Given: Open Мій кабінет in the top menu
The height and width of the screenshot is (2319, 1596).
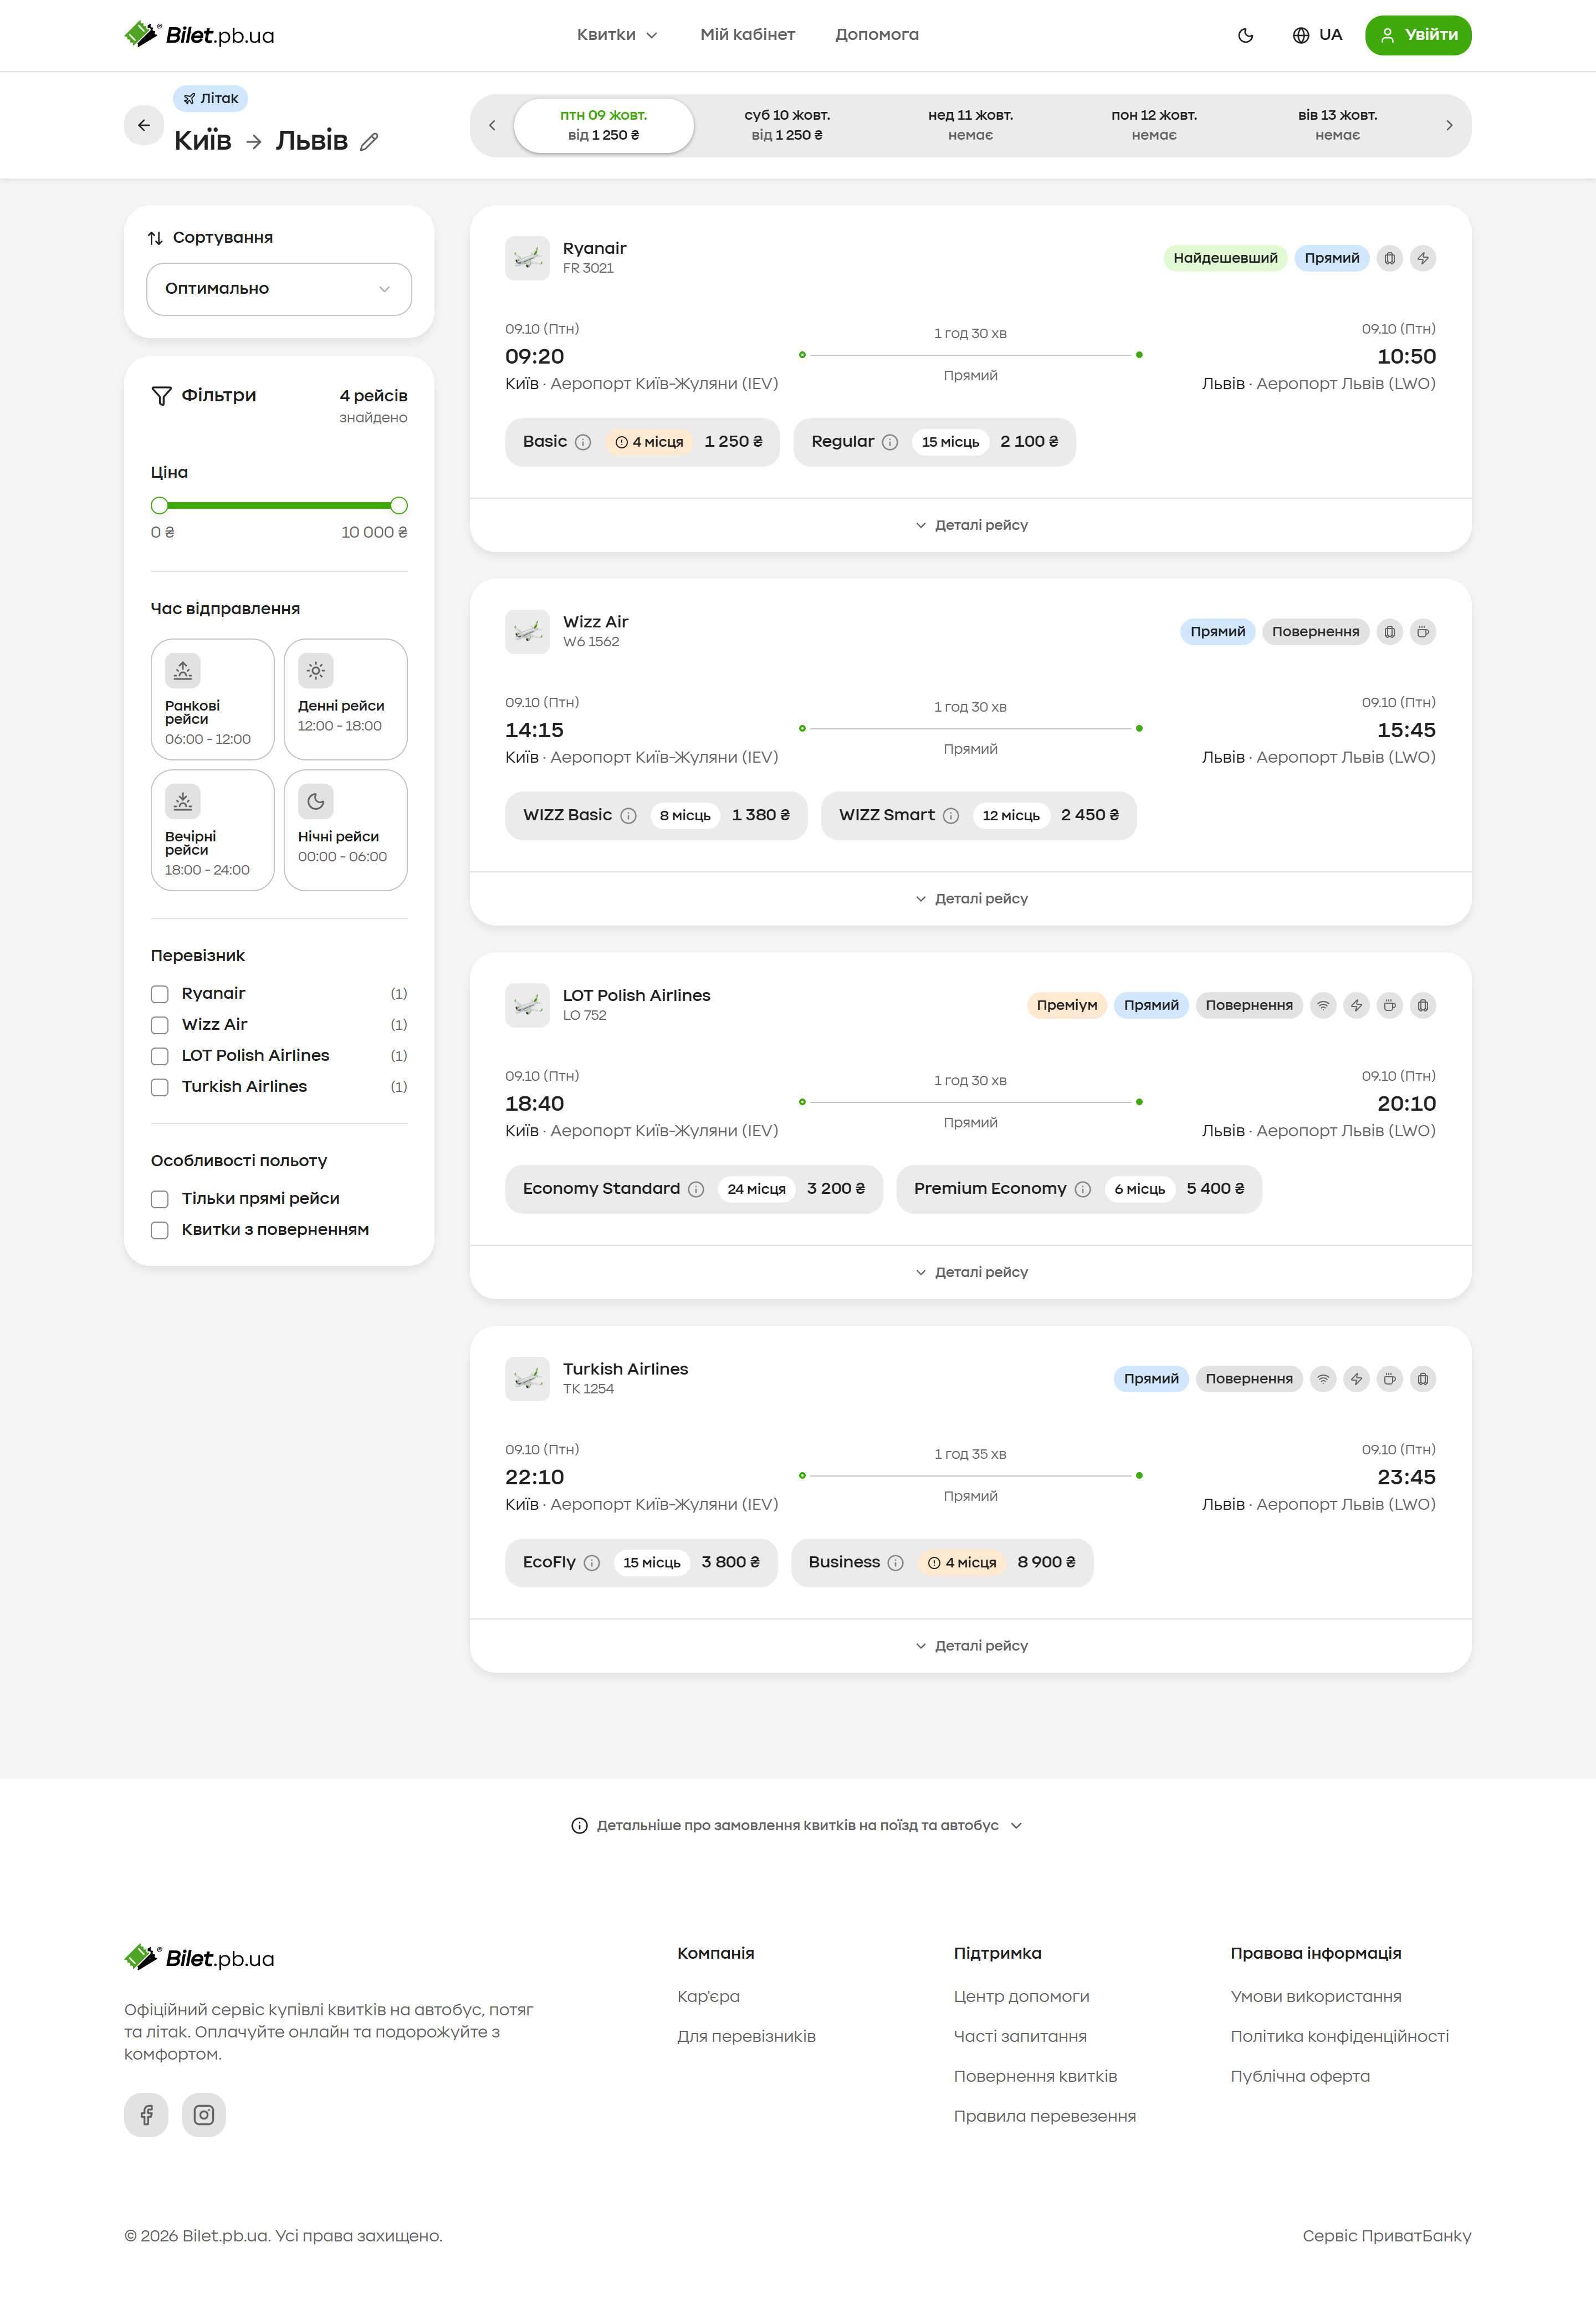Looking at the screenshot, I should 747,35.
